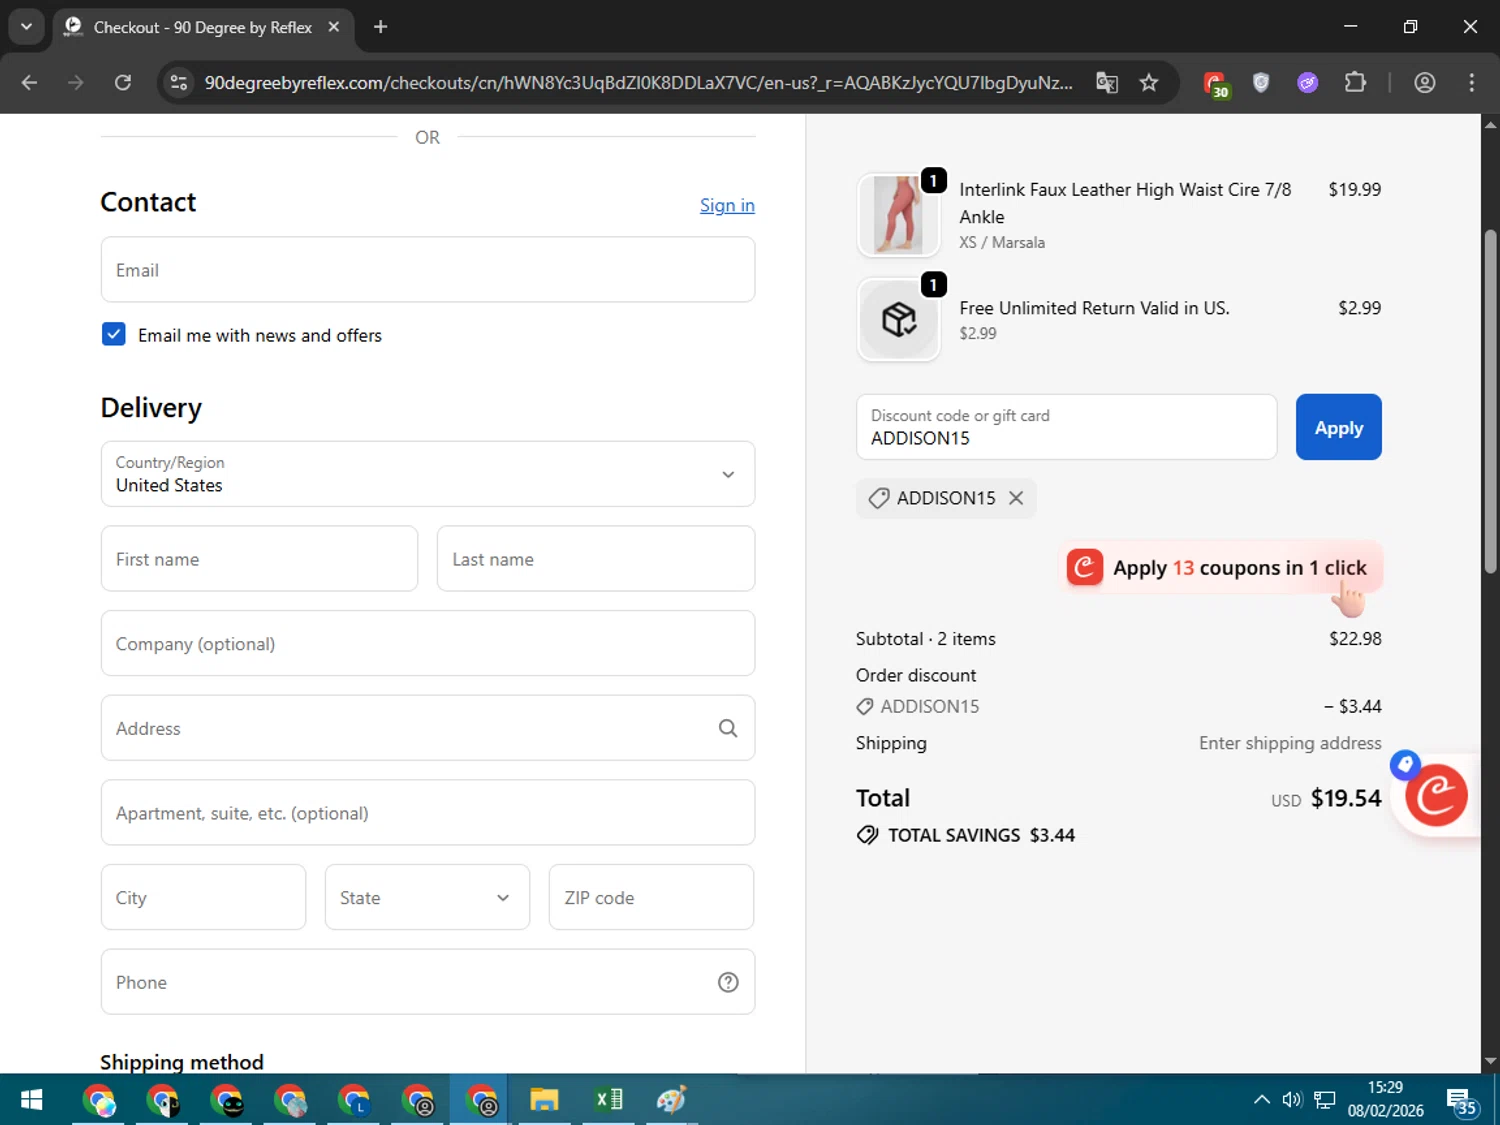Click the shield extension icon
The height and width of the screenshot is (1125, 1500).
1261,83
